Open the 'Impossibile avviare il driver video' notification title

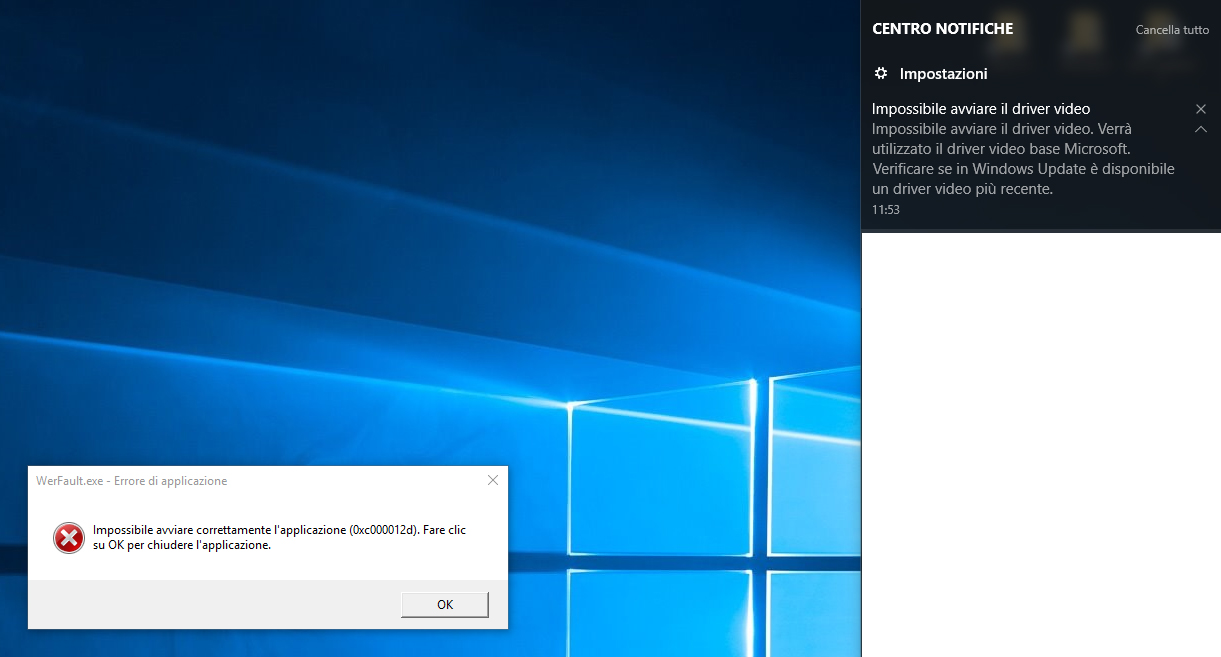coord(981,109)
